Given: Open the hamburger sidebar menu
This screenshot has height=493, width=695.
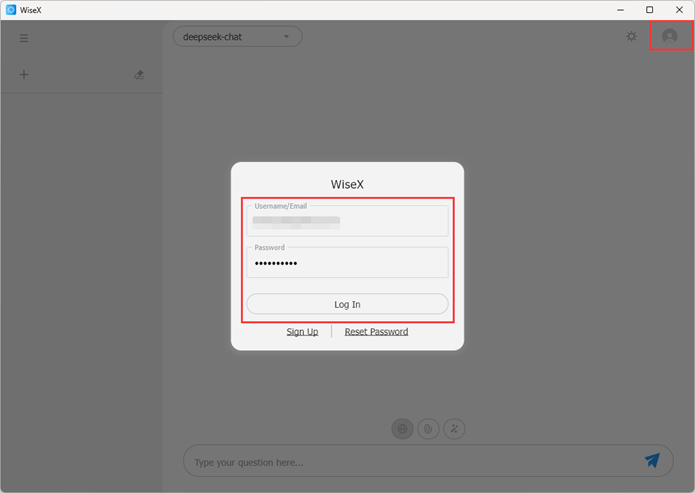Looking at the screenshot, I should (x=24, y=38).
